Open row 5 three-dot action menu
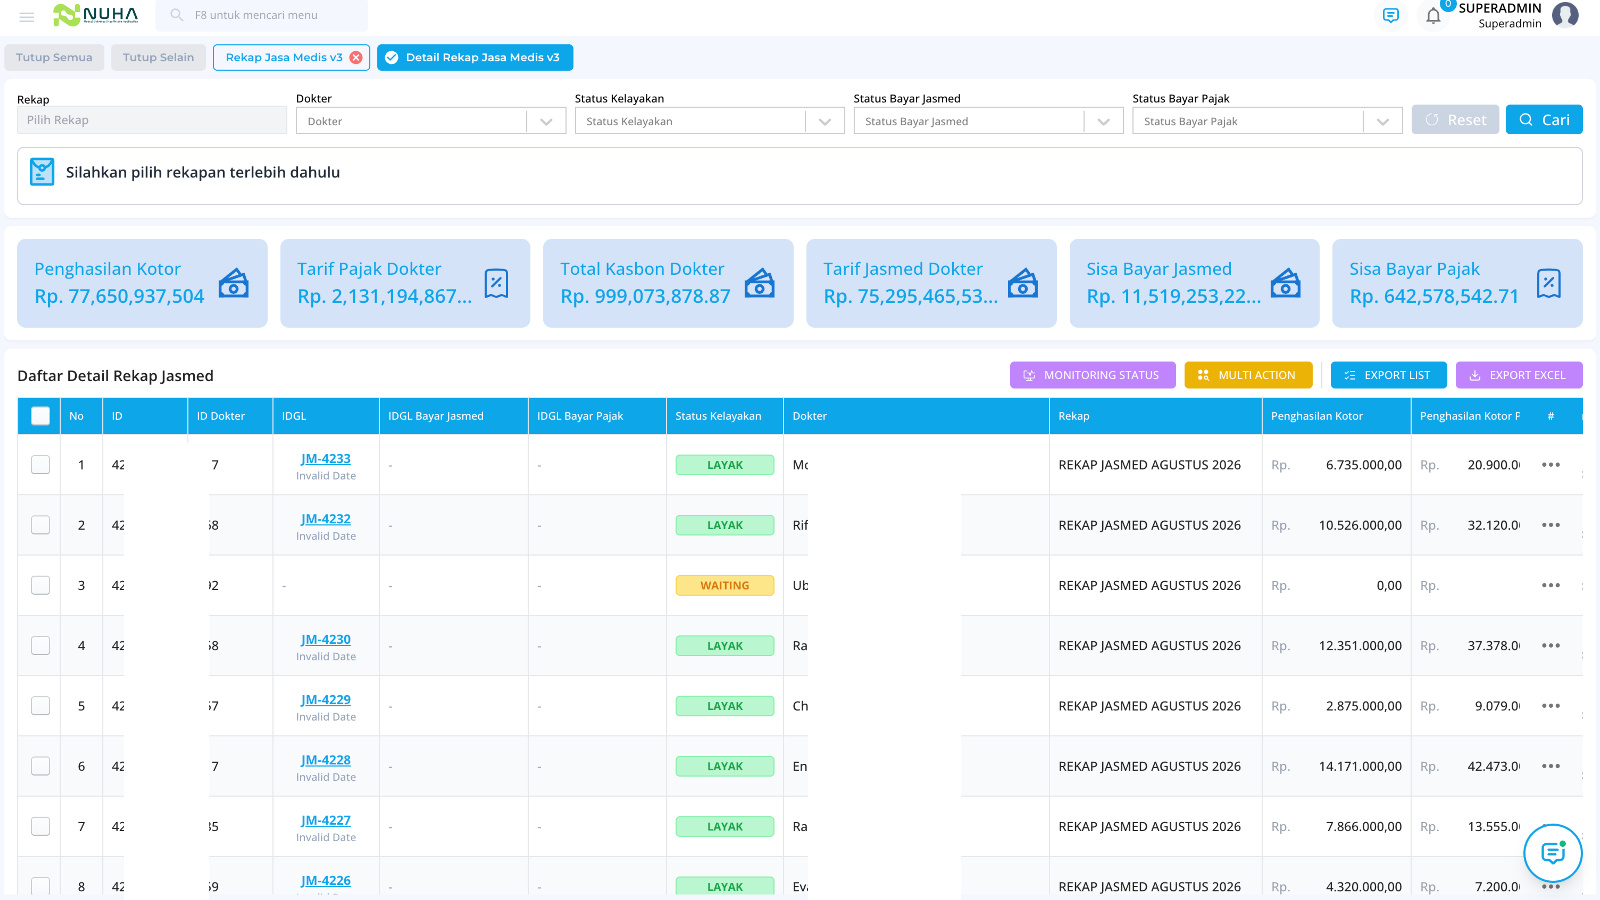 (x=1551, y=706)
